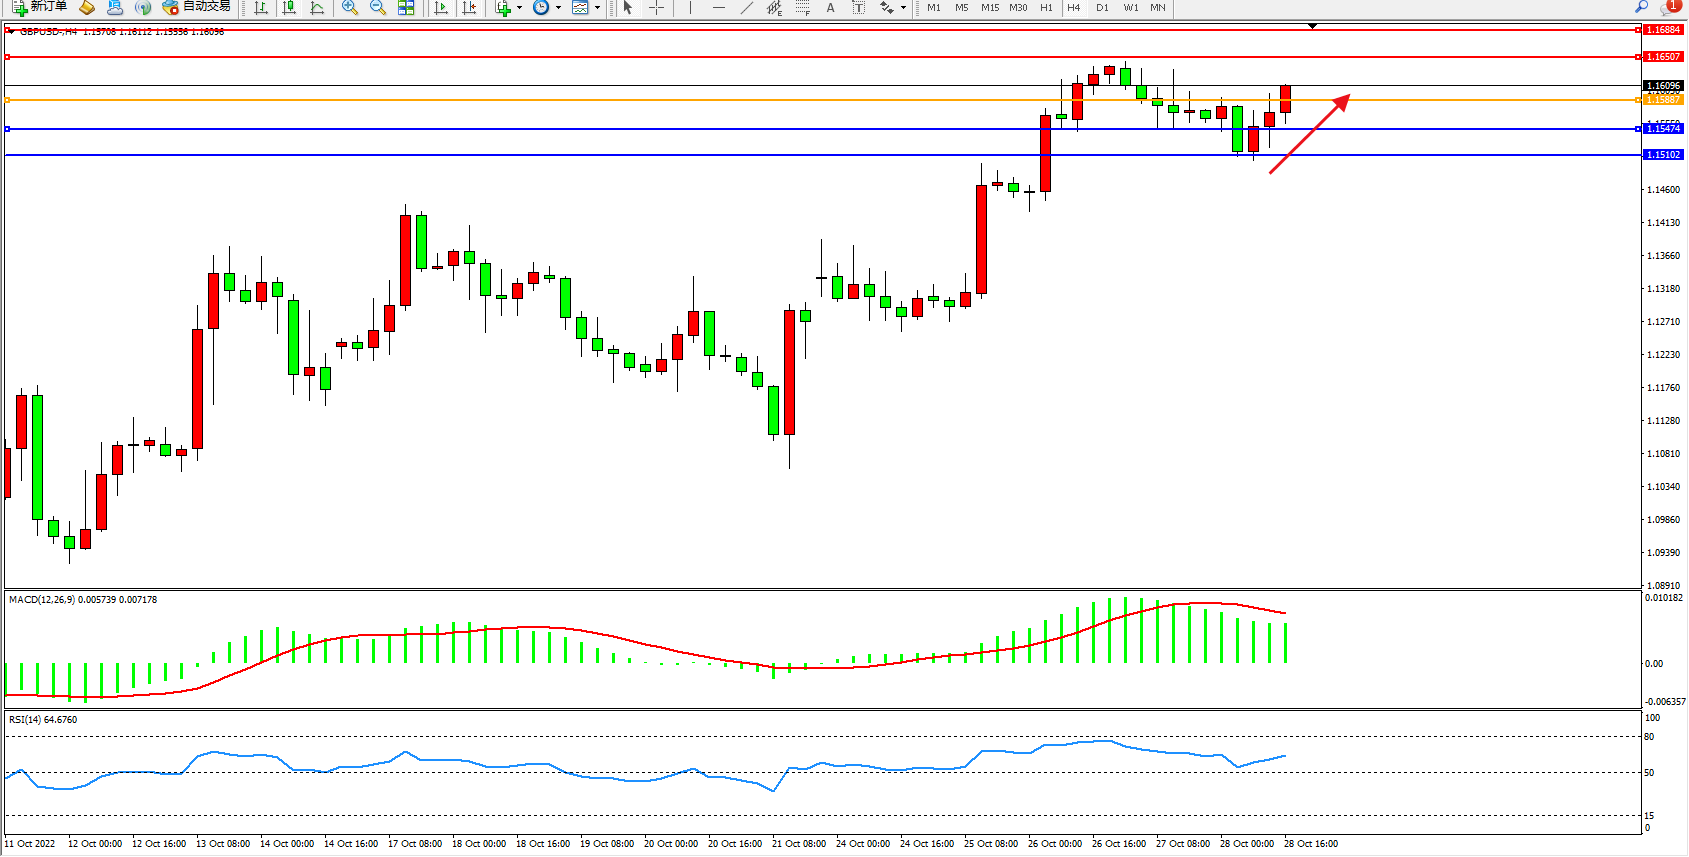Enable chart auto scroll

coord(441,8)
